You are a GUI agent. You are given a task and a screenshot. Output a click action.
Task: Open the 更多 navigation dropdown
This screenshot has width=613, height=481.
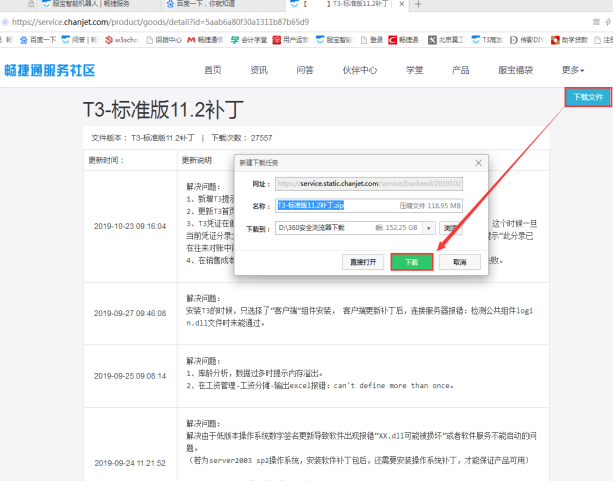pos(572,70)
